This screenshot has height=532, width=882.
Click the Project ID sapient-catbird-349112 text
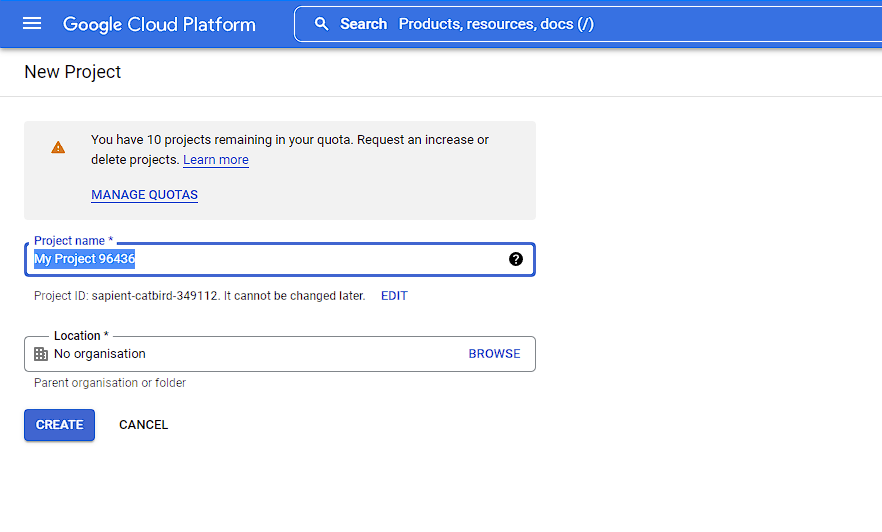tap(200, 296)
